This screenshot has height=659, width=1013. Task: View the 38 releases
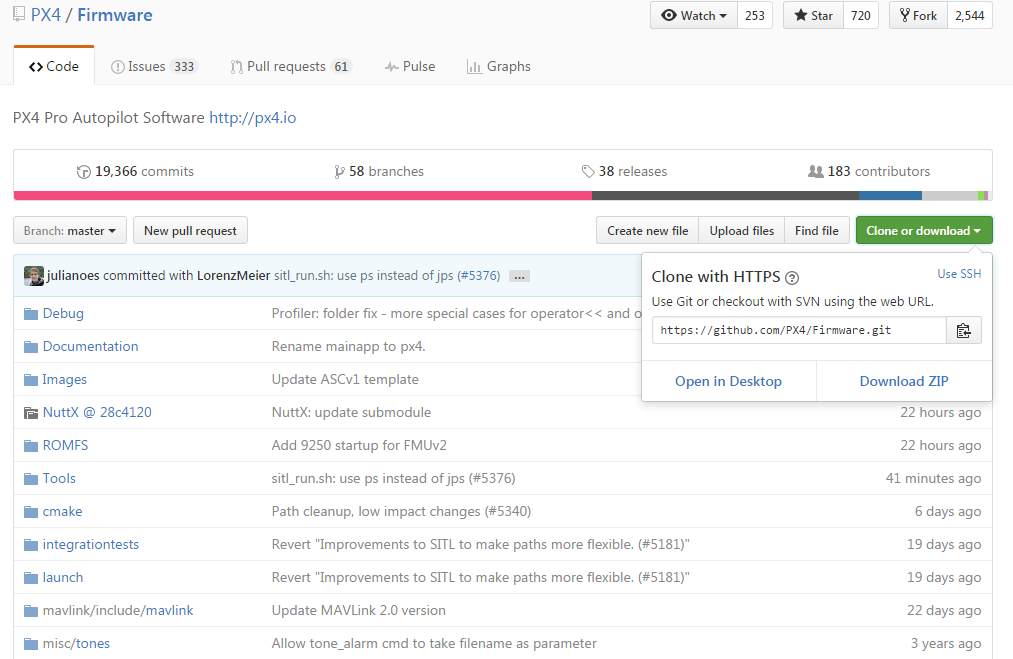click(x=625, y=171)
